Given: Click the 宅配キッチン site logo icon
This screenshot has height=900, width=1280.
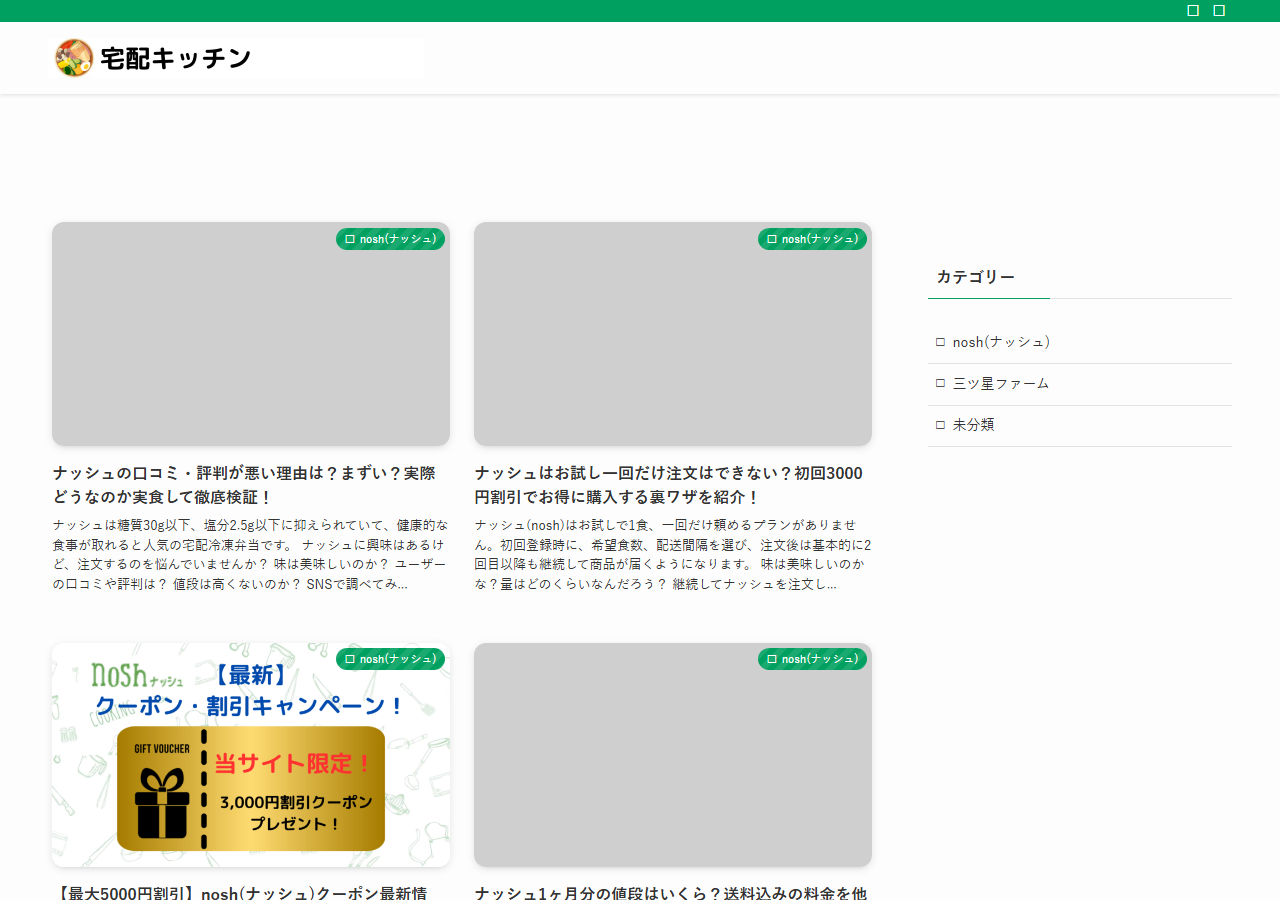Looking at the screenshot, I should click(x=74, y=58).
